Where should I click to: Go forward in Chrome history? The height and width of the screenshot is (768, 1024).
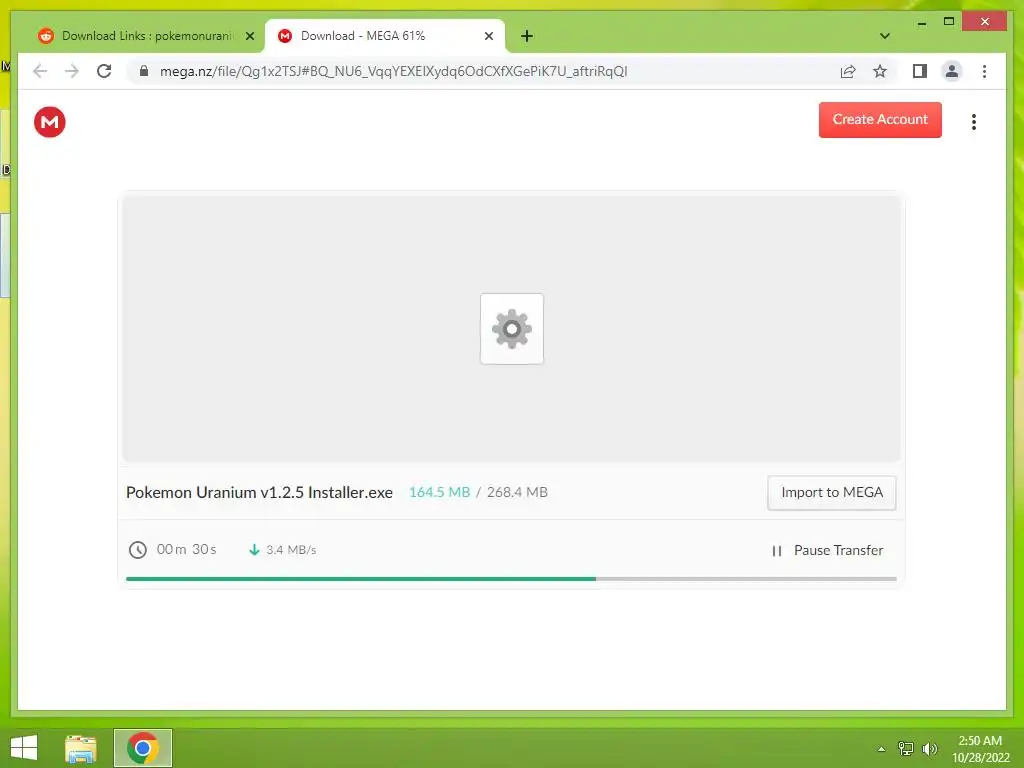tap(72, 71)
